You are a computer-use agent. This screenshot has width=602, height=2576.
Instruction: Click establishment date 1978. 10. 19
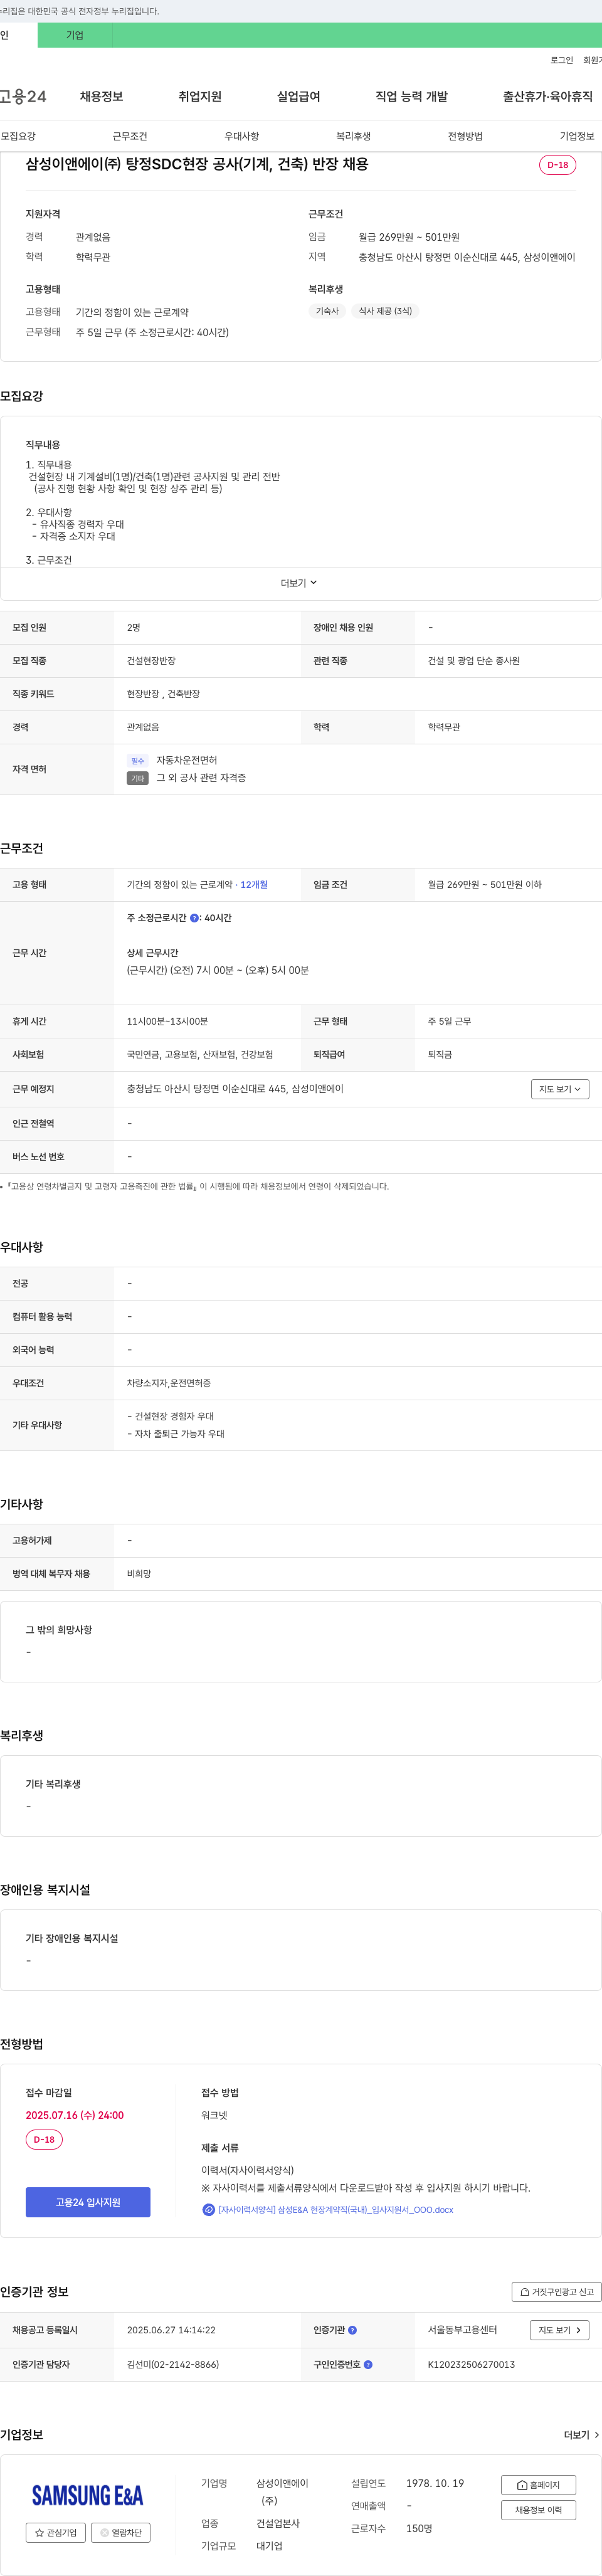tap(435, 2483)
